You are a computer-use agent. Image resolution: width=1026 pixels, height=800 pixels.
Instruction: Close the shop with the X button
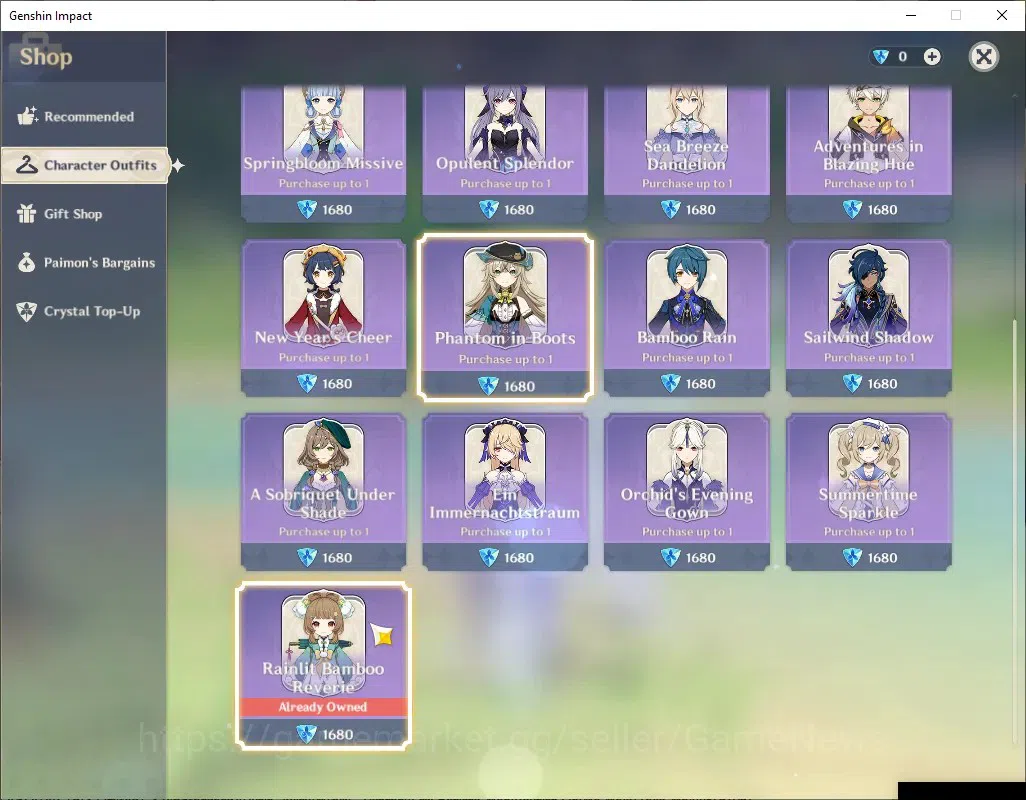click(x=983, y=57)
